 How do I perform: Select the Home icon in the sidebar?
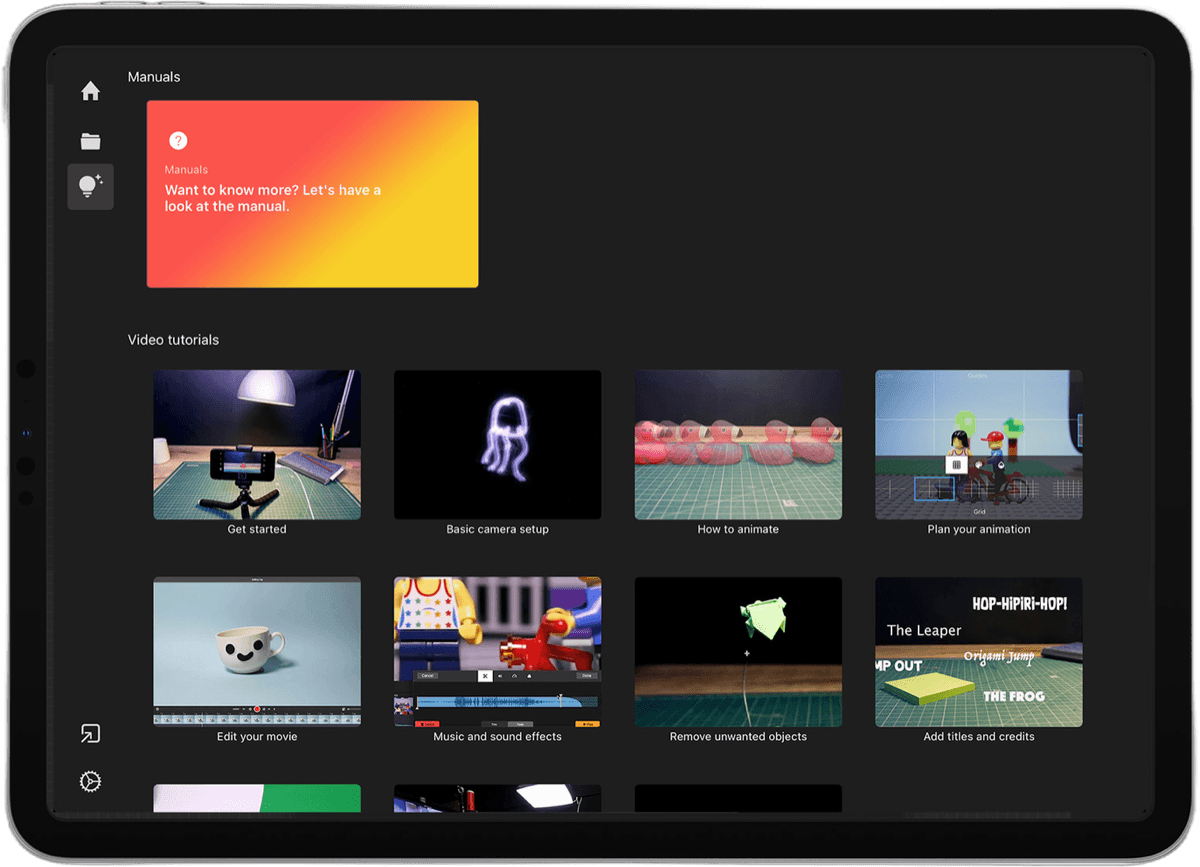click(x=90, y=90)
